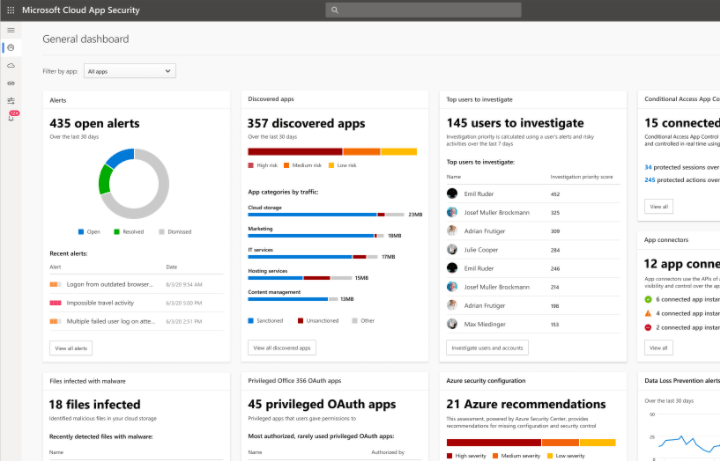
Task: Click the open alerts donut chart
Action: click(x=134, y=183)
